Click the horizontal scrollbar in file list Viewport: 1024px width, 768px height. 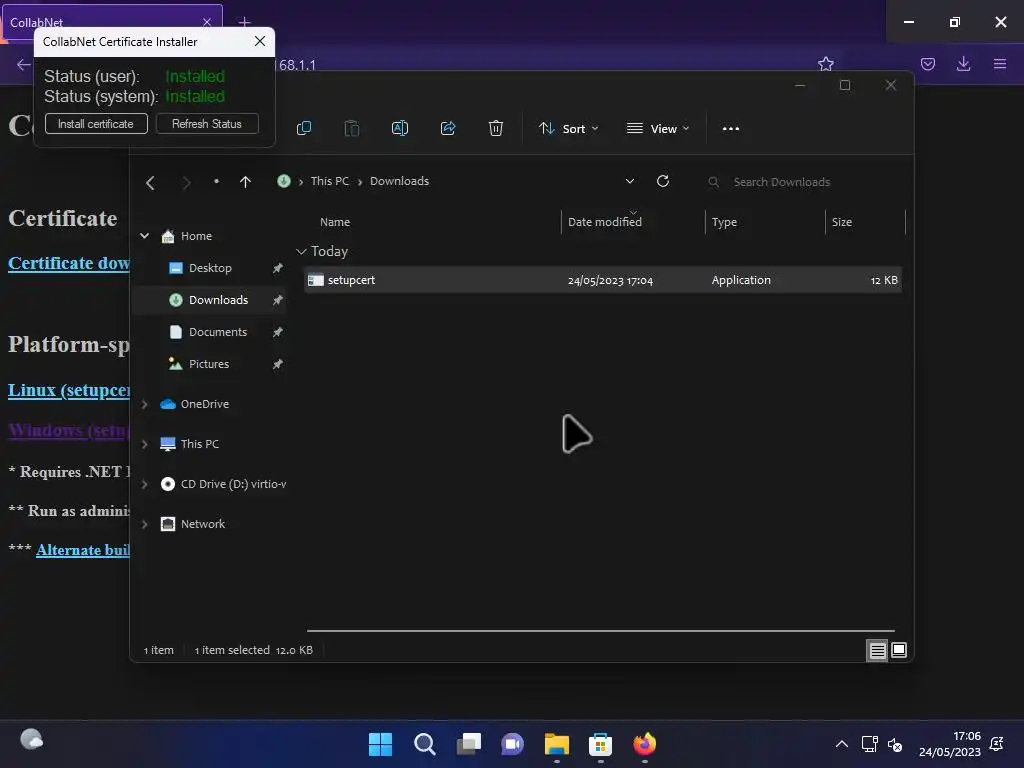click(601, 631)
